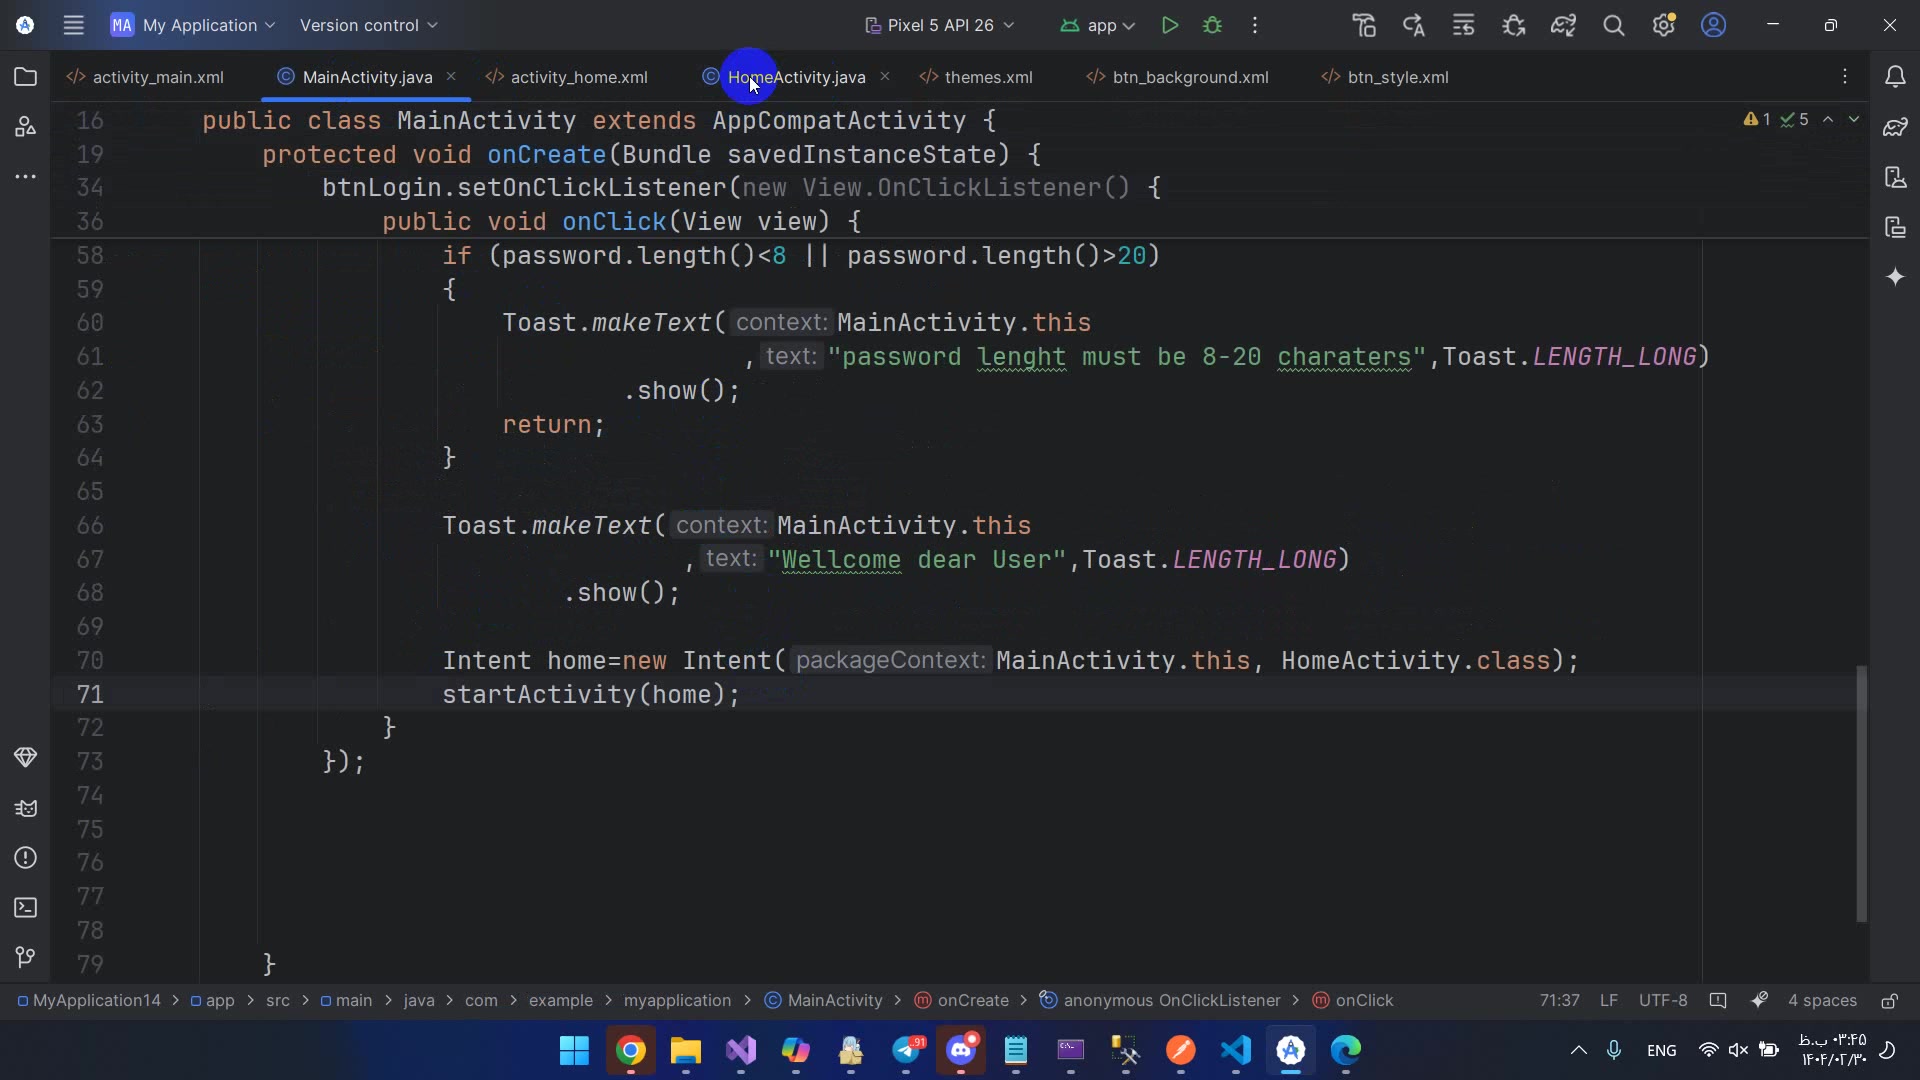Expand the Pixel 5 API 26 device dropdown

click(x=940, y=25)
